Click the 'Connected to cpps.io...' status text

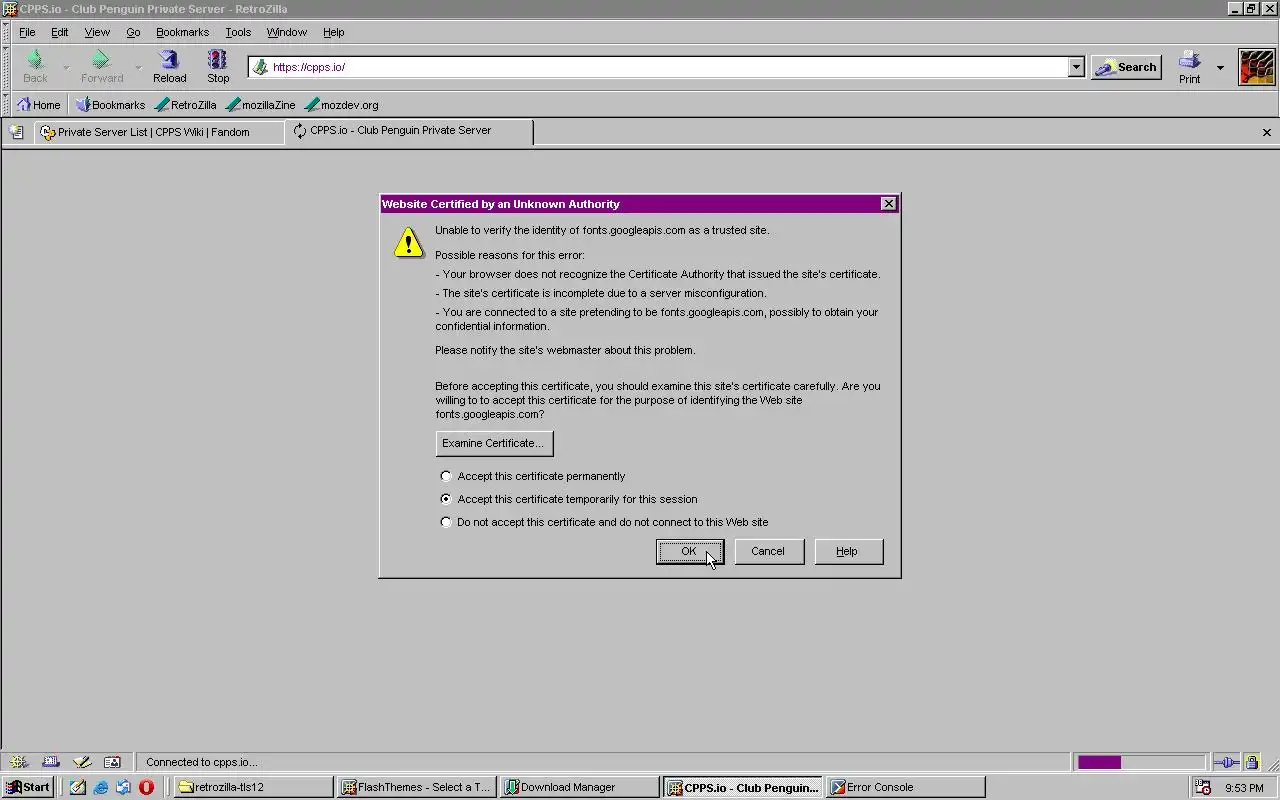click(201, 762)
